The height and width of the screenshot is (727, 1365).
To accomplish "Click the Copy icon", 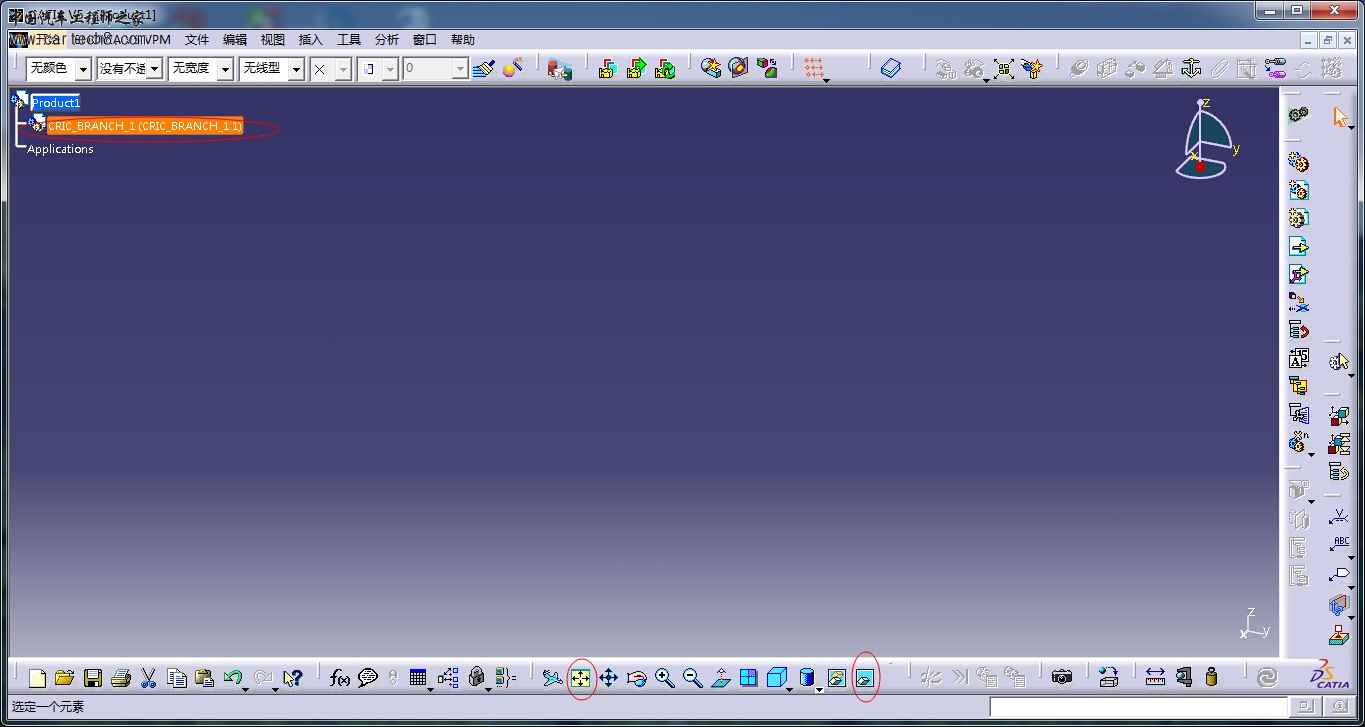I will click(177, 678).
